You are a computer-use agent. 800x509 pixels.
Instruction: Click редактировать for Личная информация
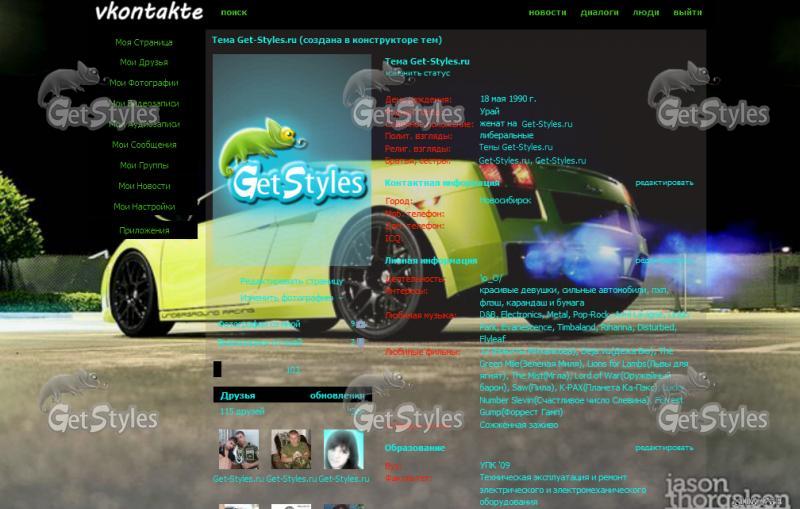point(664,261)
